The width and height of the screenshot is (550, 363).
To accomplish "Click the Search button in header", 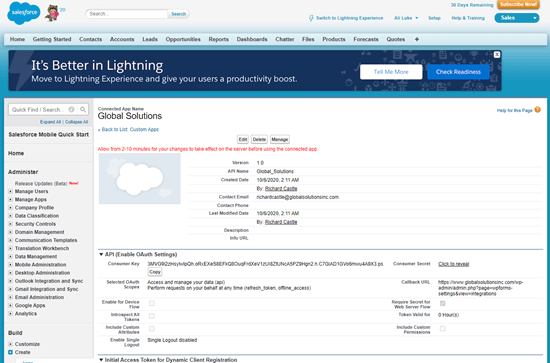I will (x=179, y=14).
